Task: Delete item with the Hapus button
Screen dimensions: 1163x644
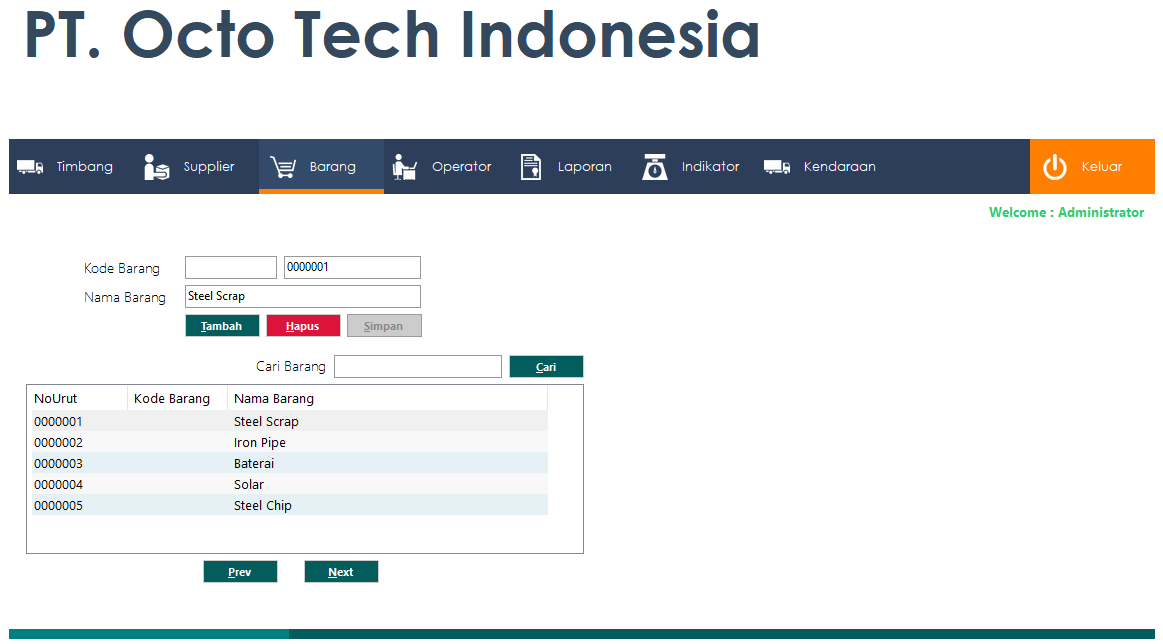Action: tap(303, 326)
